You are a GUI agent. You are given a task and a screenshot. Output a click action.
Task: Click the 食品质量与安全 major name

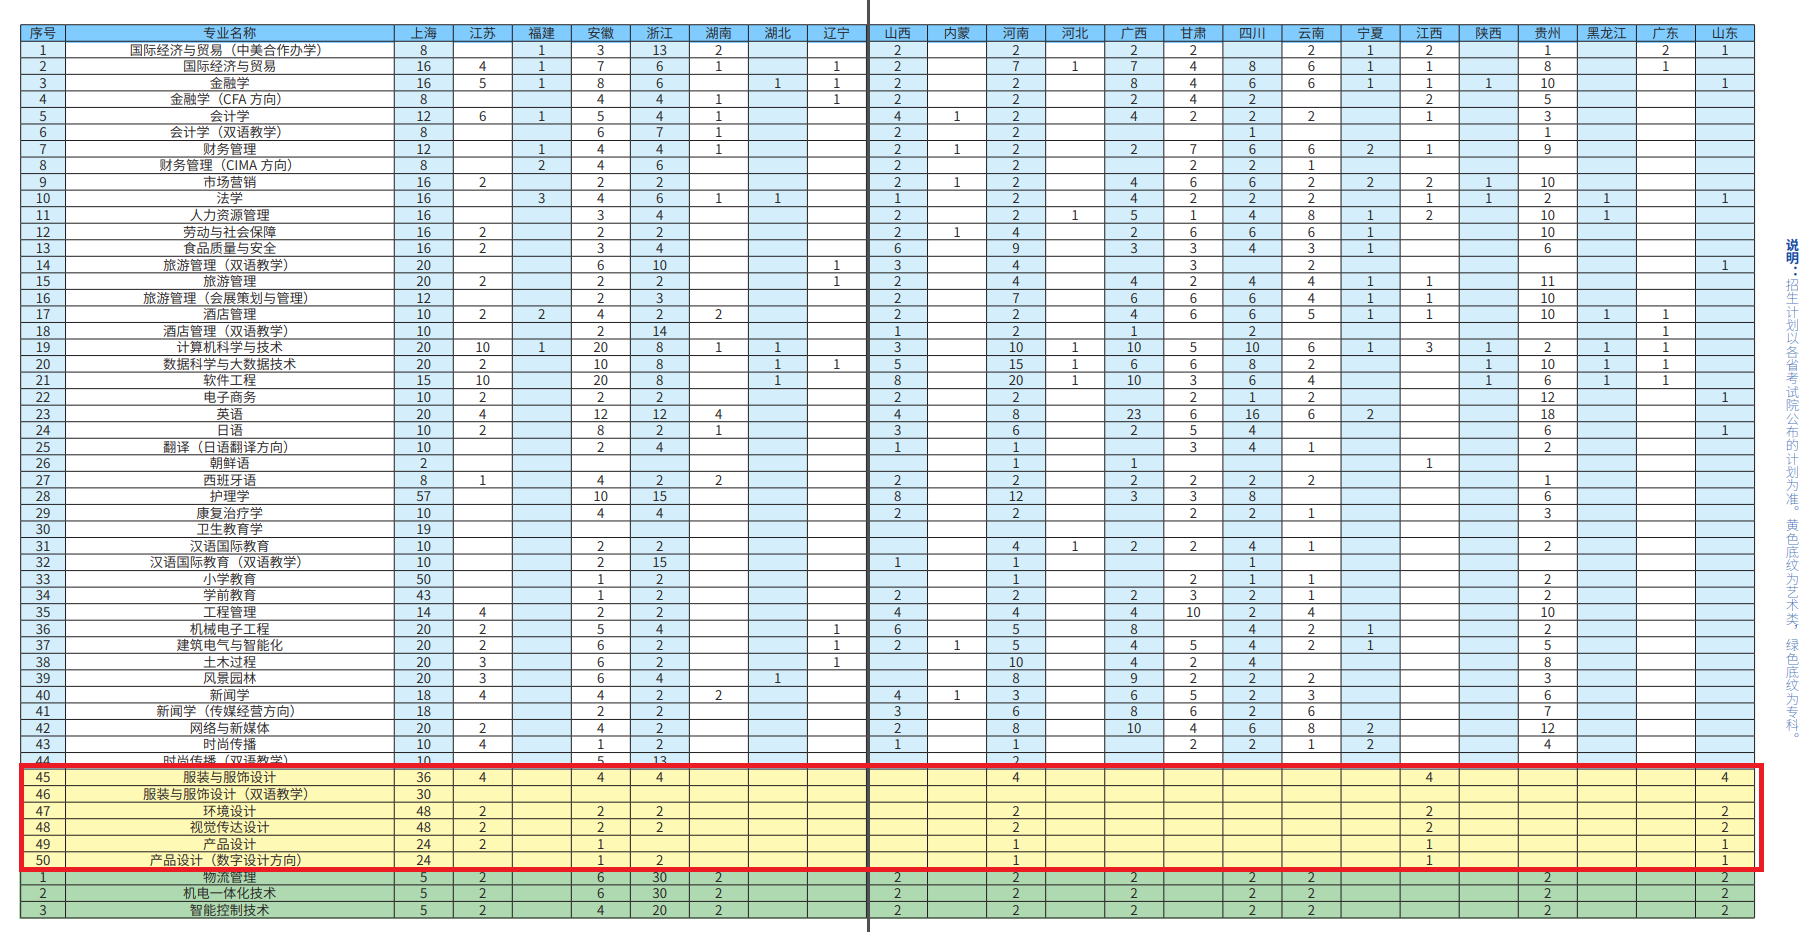pyautogui.click(x=230, y=248)
